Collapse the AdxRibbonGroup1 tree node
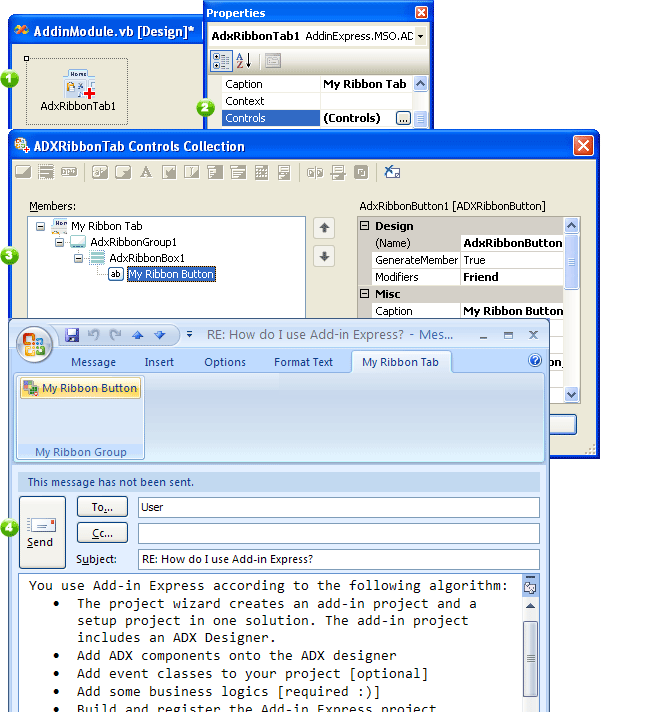Viewport: 645px width, 712px height. click(60, 242)
